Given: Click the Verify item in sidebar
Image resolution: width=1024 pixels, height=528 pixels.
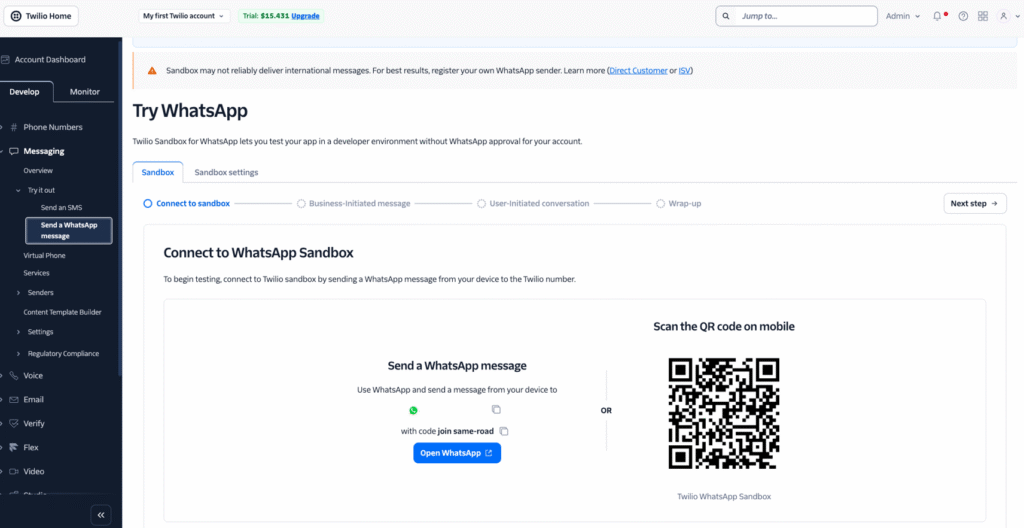Looking at the screenshot, I should click(x=34, y=423).
